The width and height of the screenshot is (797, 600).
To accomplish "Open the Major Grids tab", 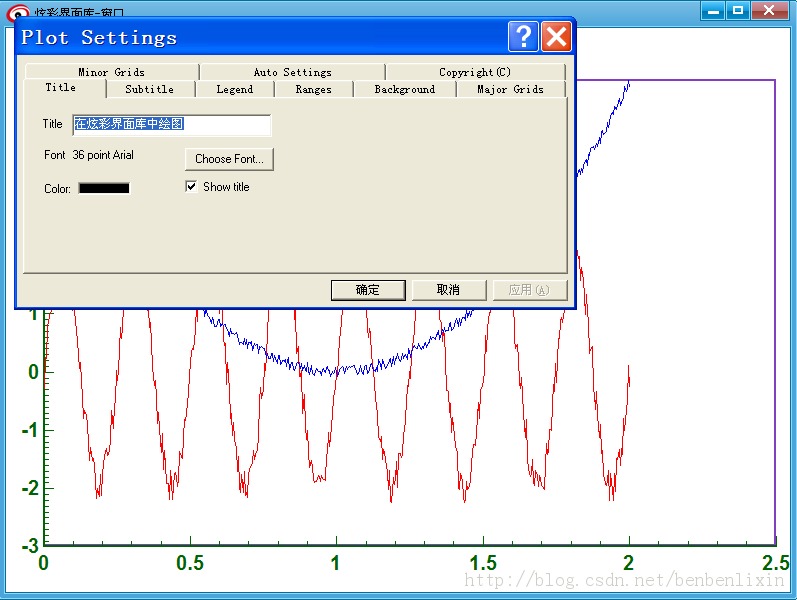I will pyautogui.click(x=510, y=89).
